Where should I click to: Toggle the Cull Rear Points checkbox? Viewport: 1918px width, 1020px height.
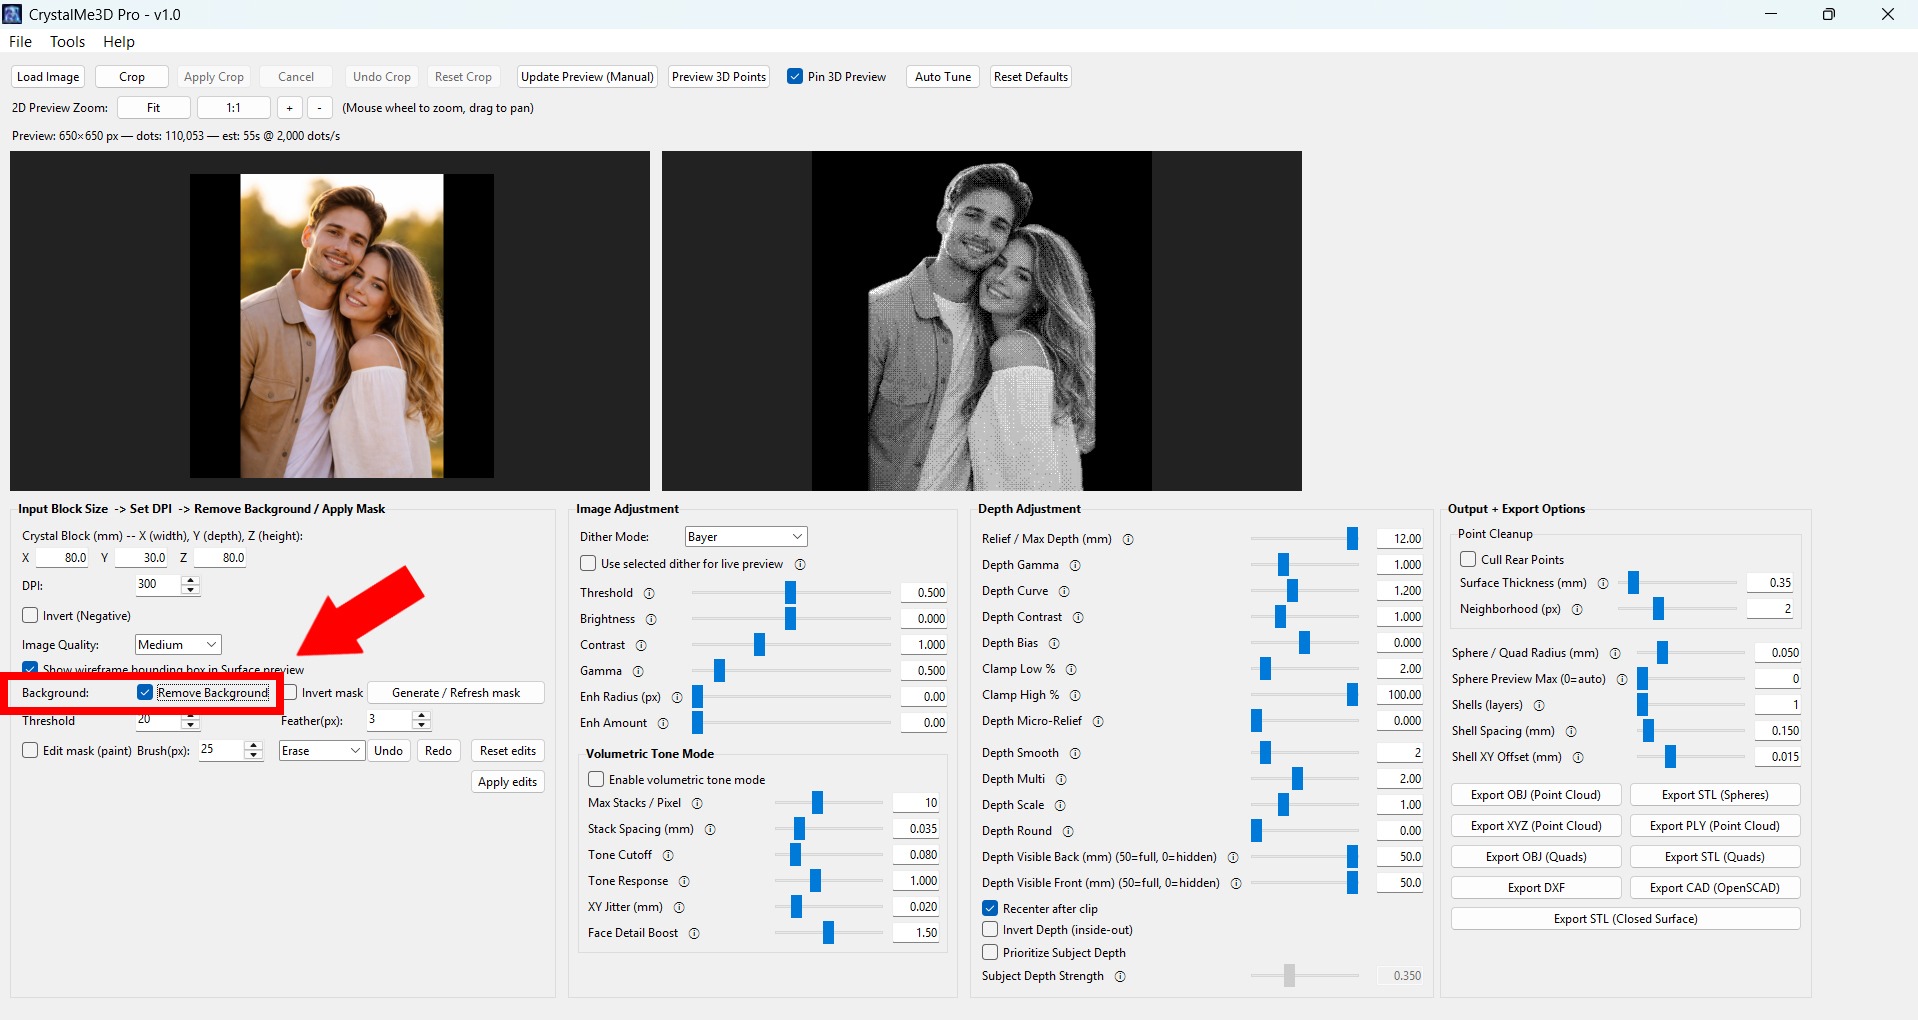1468,559
